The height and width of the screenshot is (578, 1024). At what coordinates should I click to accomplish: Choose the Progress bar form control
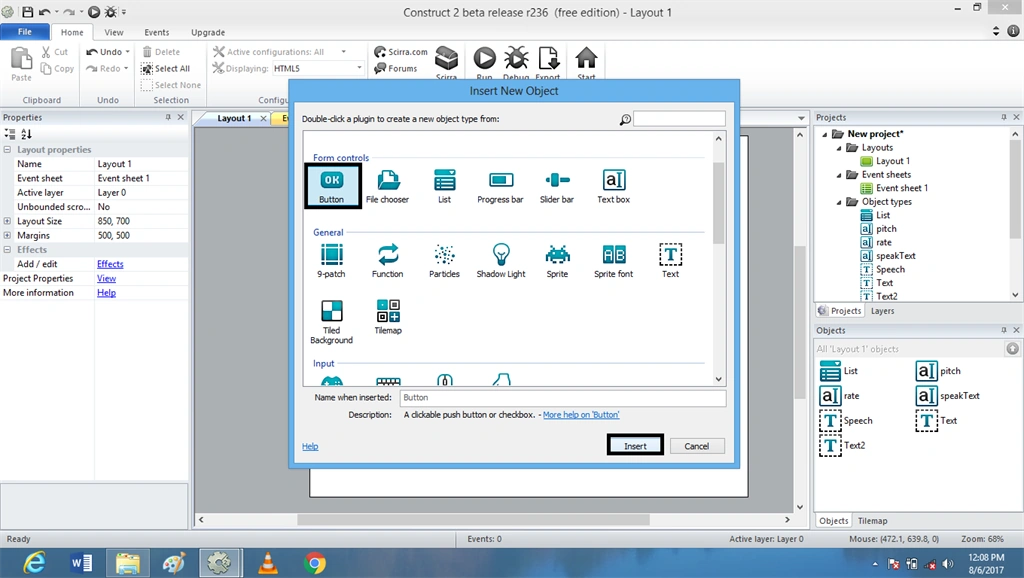(x=500, y=187)
